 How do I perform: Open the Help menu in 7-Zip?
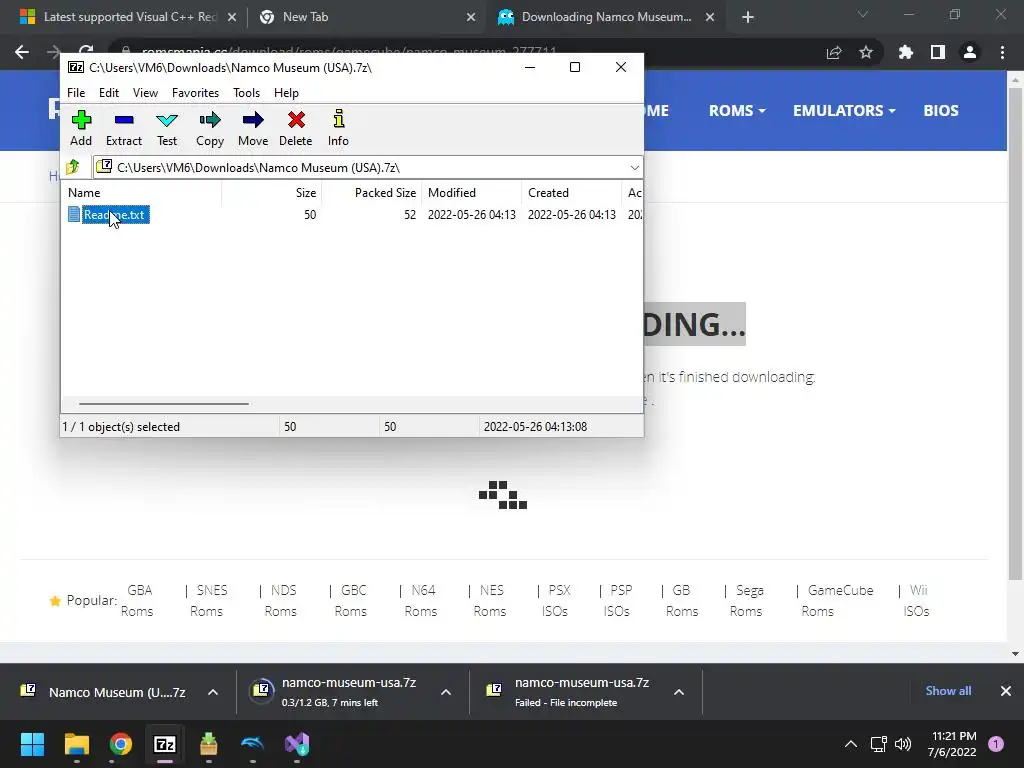pos(286,93)
